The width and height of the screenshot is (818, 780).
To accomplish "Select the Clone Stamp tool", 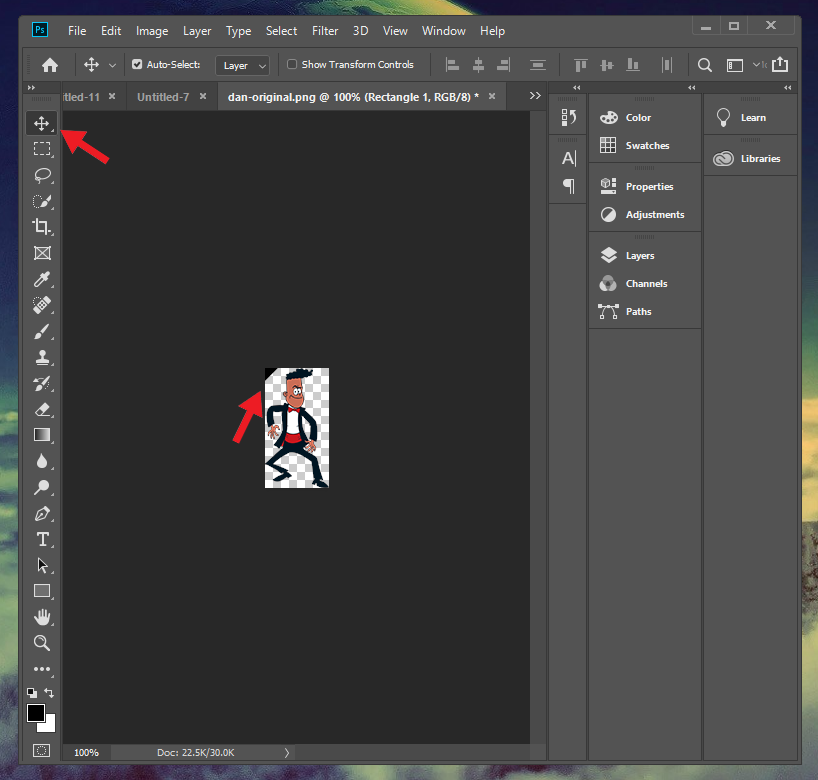I will coord(42,357).
